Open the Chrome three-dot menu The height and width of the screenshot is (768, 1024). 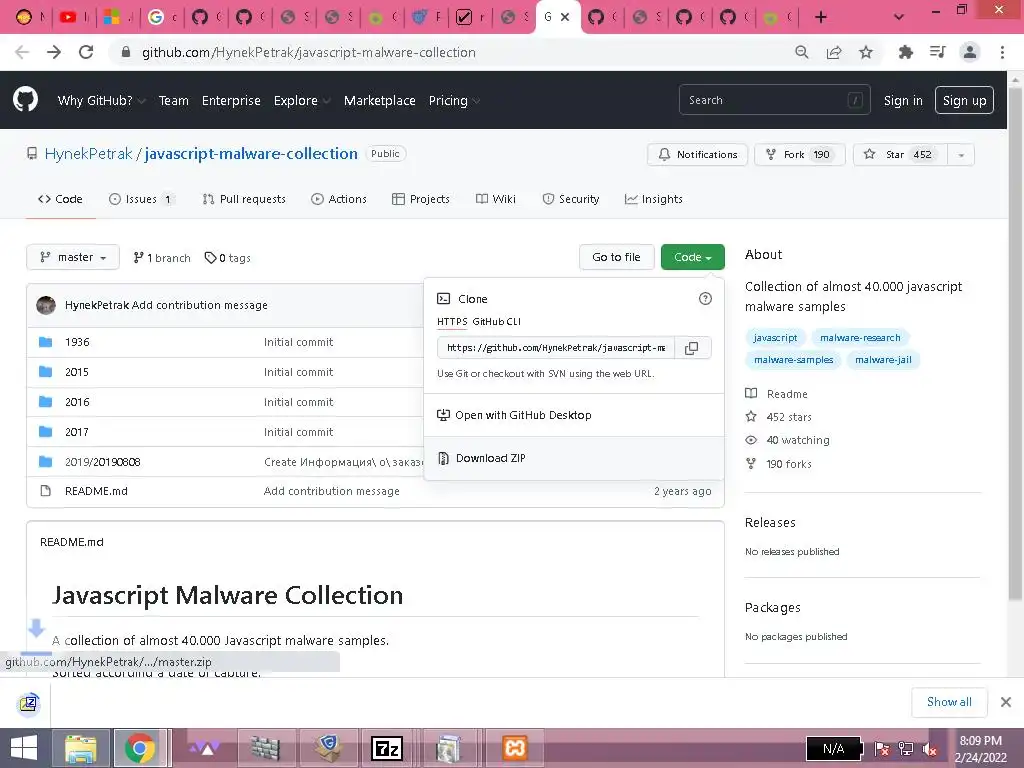[1002, 52]
